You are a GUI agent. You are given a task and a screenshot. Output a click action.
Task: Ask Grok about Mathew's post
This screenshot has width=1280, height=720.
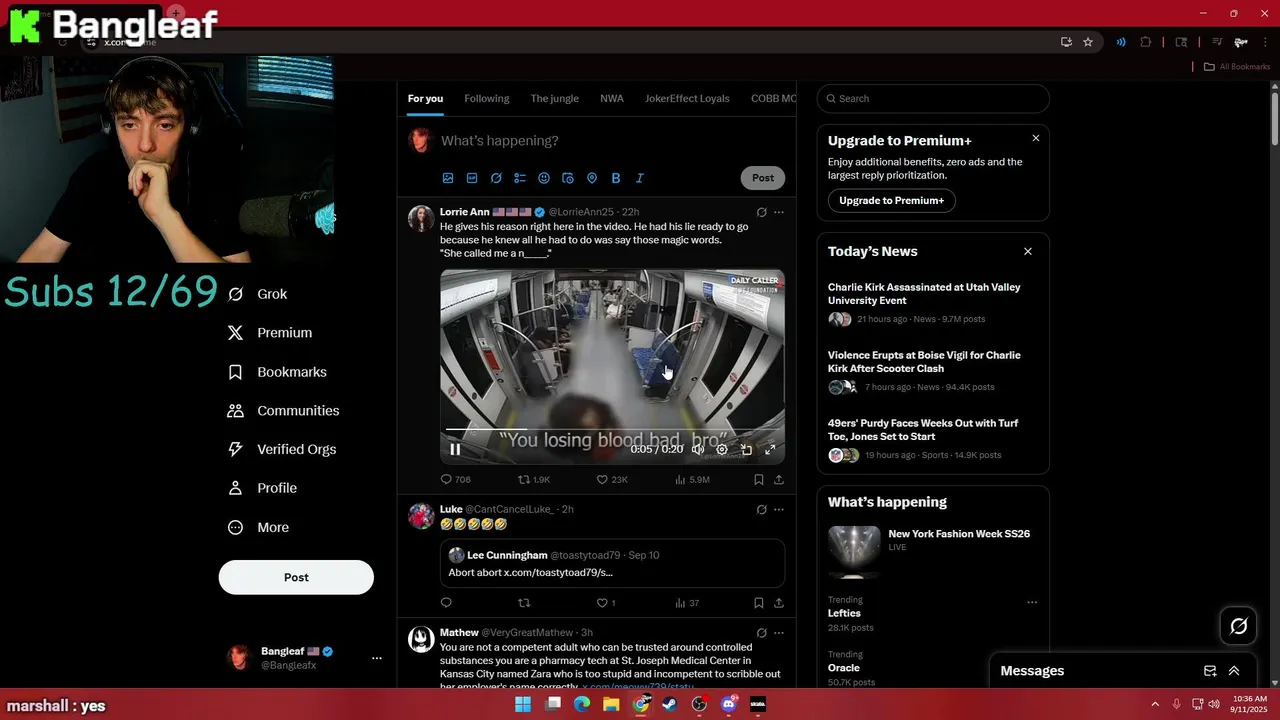point(761,633)
